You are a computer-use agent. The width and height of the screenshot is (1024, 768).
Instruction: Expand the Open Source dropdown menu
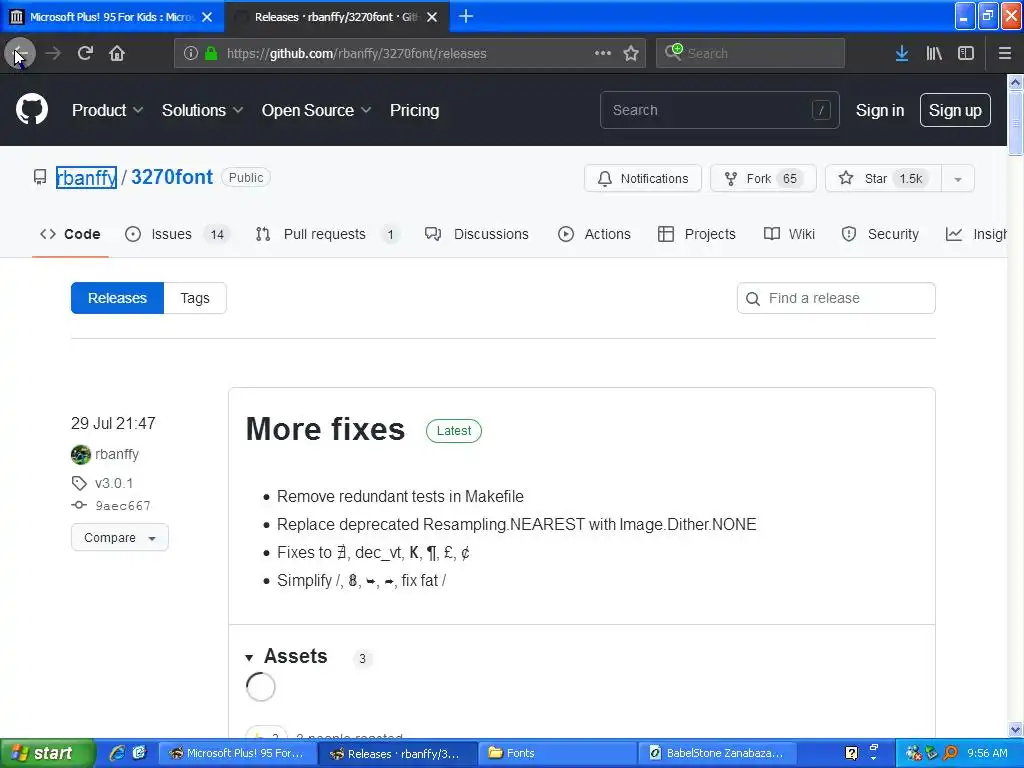pos(317,110)
